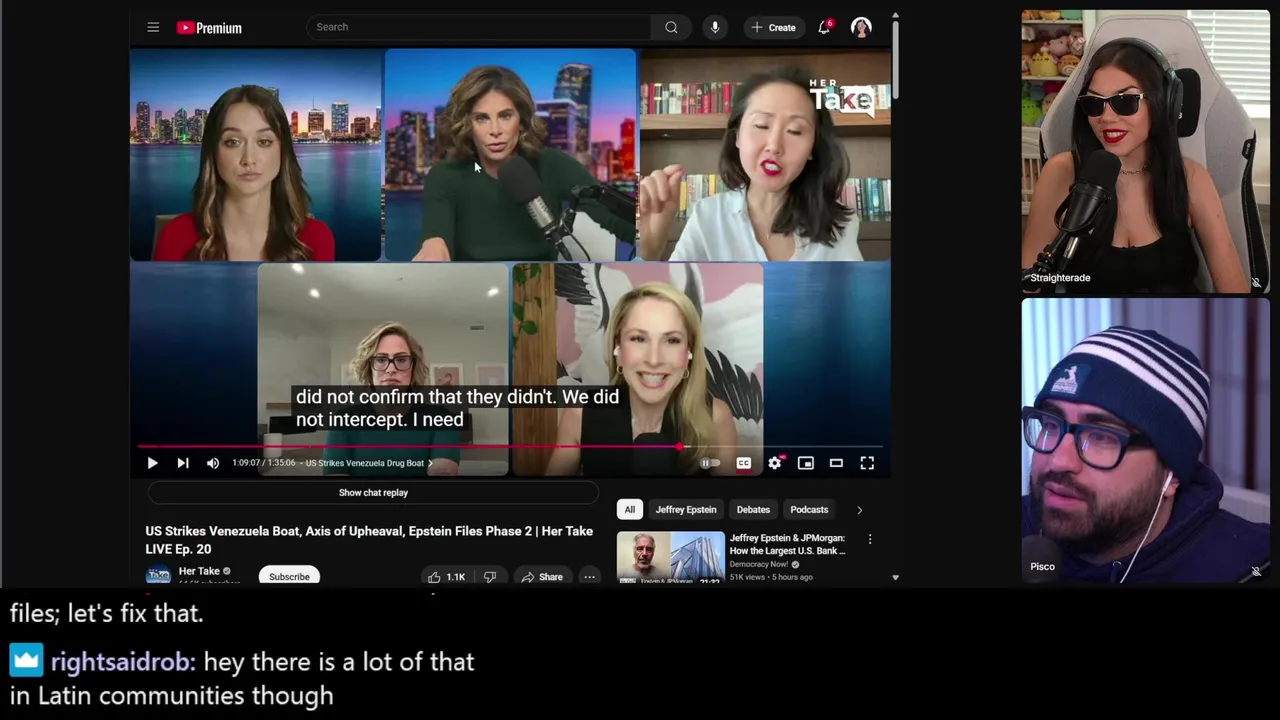Open the Her Take channel name link
The width and height of the screenshot is (1280, 720).
click(199, 571)
